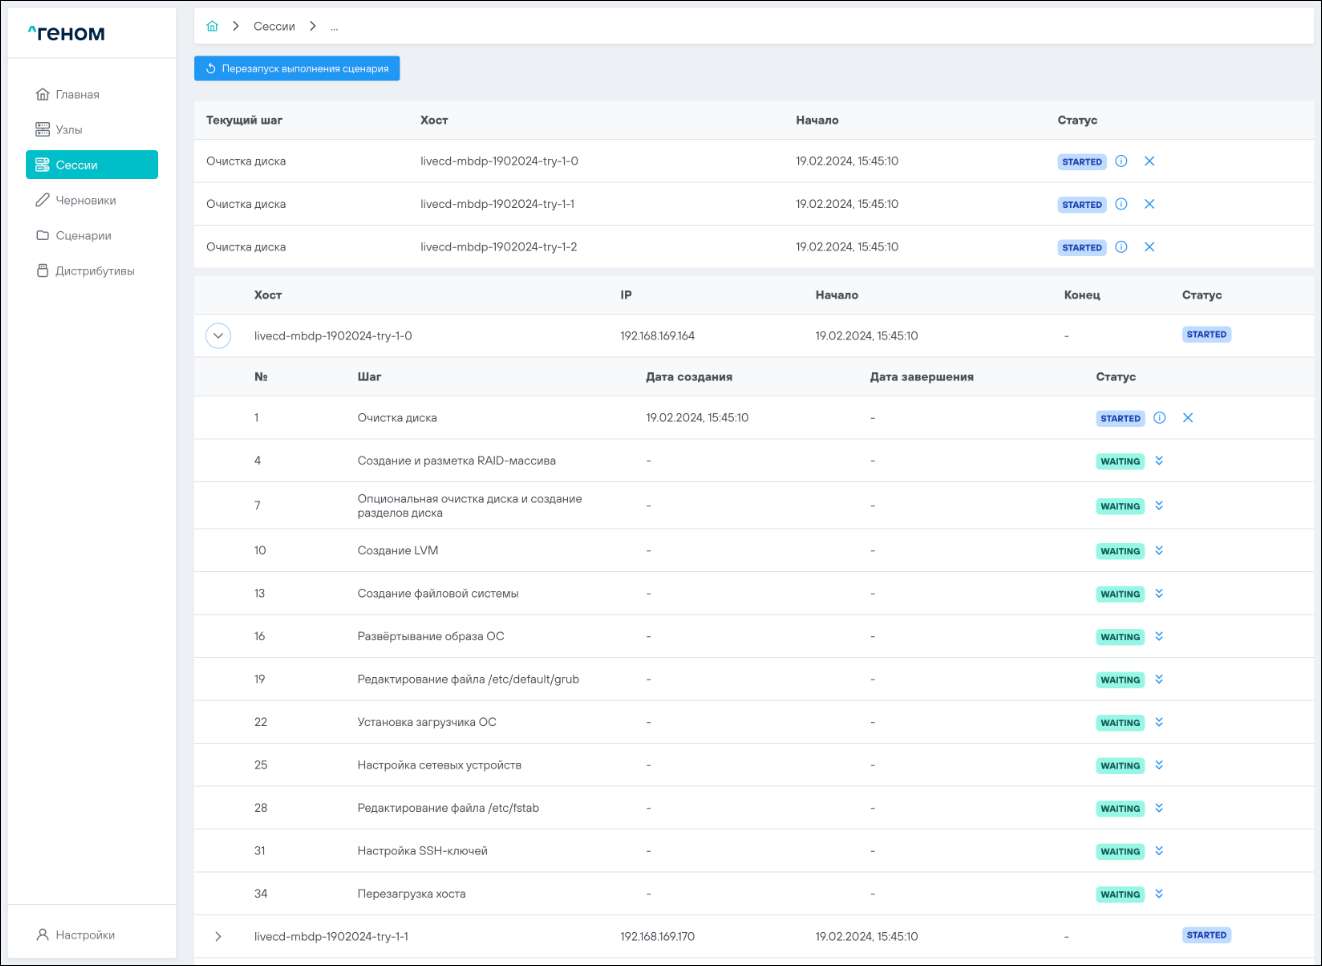
Task: Expand the livecd-mbdp-1902024-try-1-1 host row
Action: (x=218, y=937)
